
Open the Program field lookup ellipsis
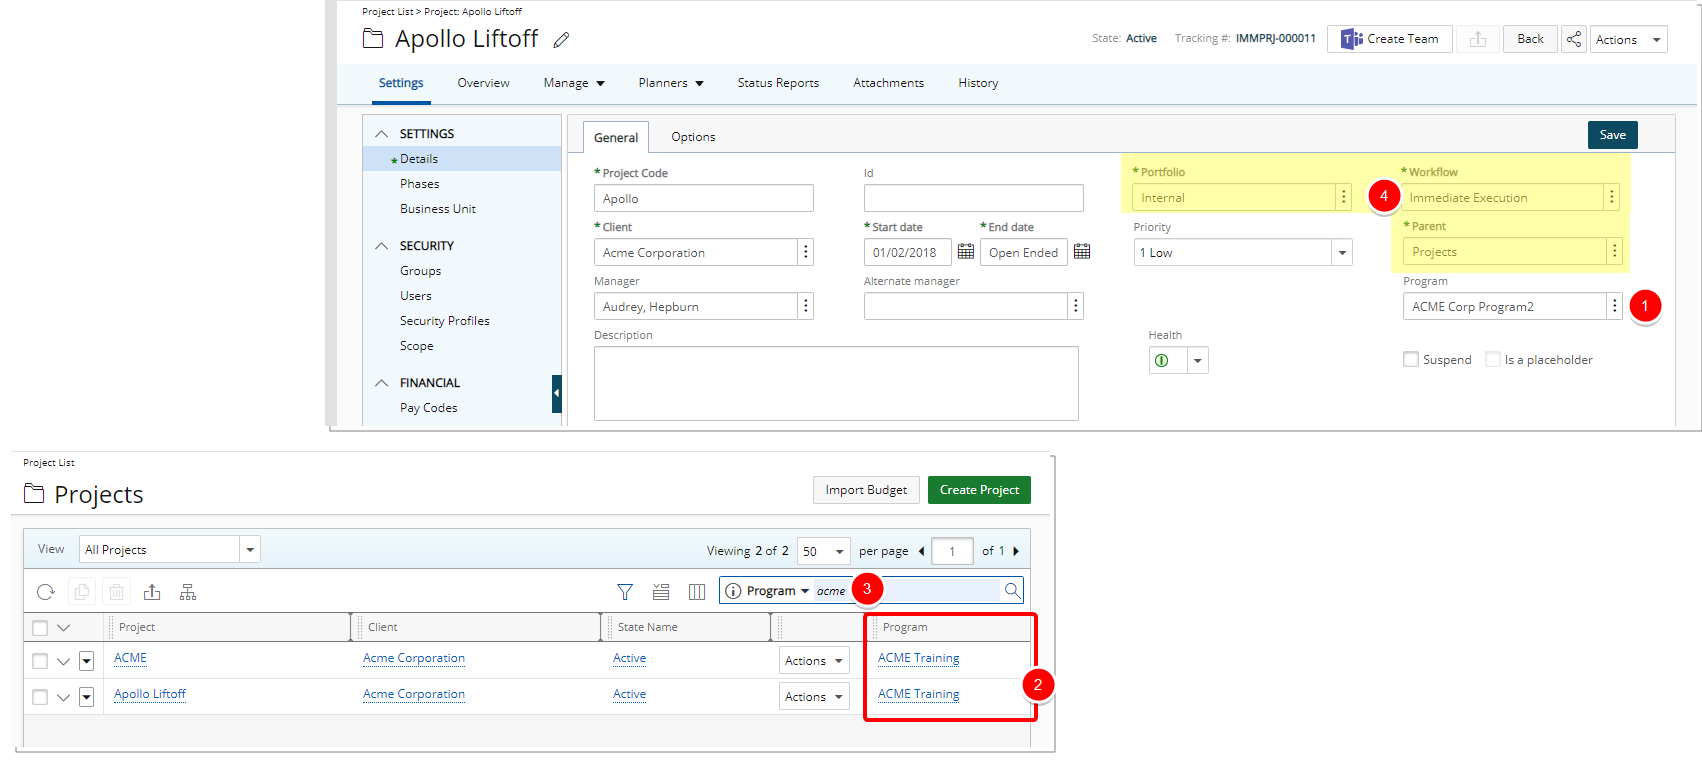[x=1614, y=306]
